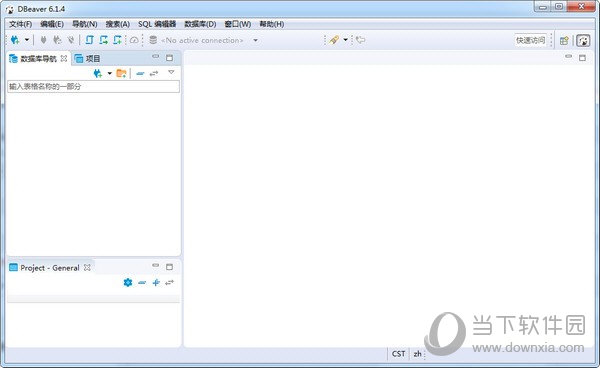Switch to the 项目 tab
The width and height of the screenshot is (600, 368).
pos(87,59)
